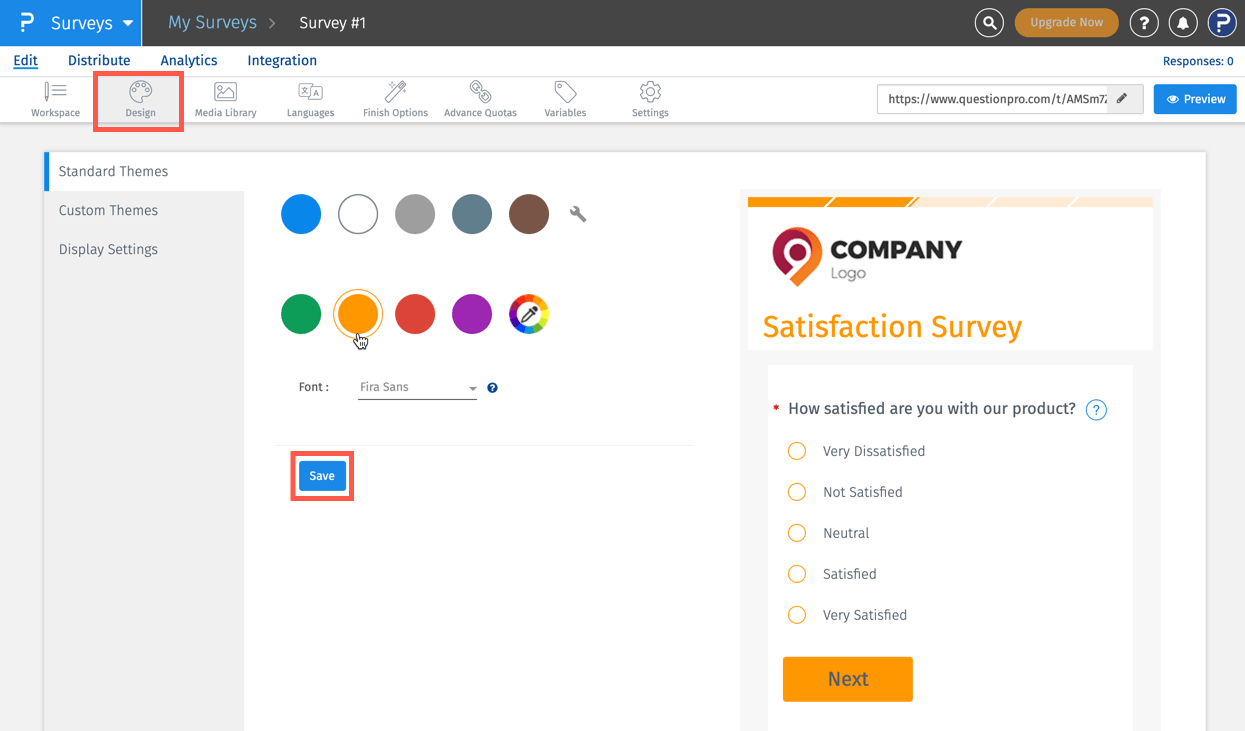Image resolution: width=1245 pixels, height=731 pixels.
Task: Open the Media Library
Action: (225, 99)
